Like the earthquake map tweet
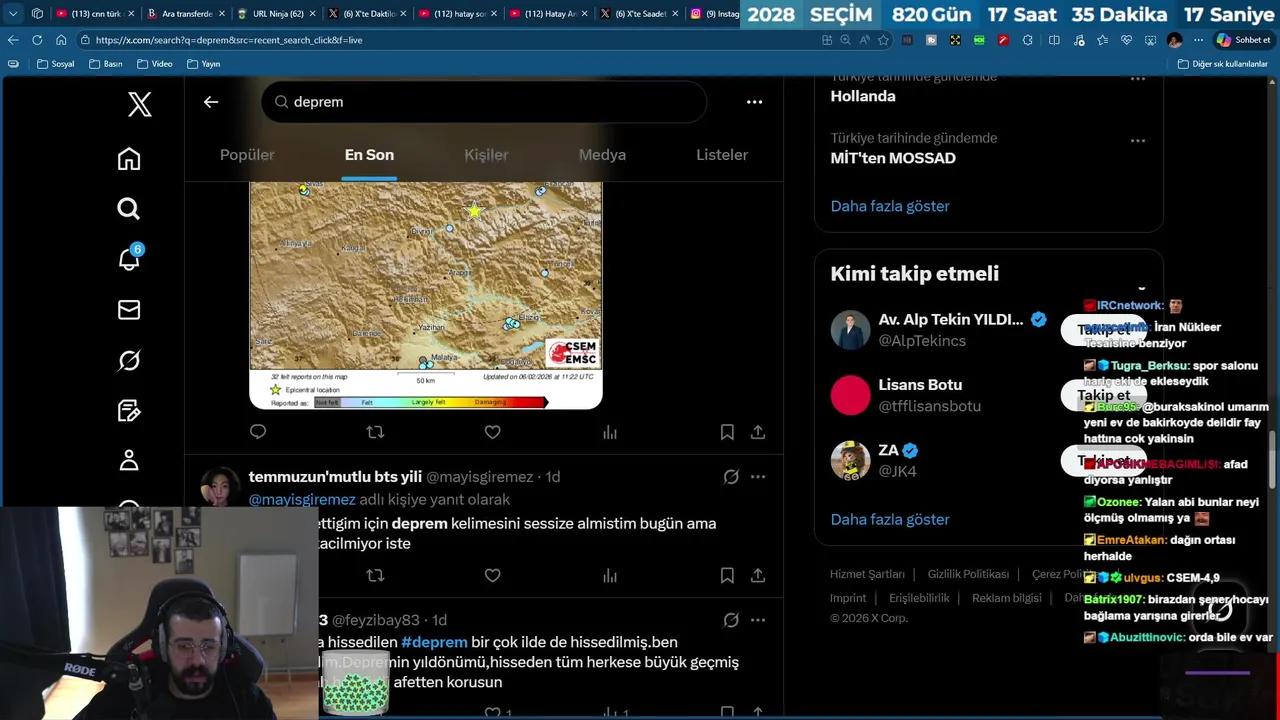Screen dimensions: 1280x720 coord(492,432)
